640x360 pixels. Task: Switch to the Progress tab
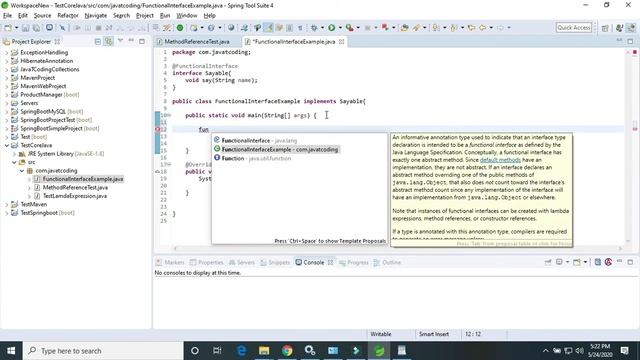point(354,262)
